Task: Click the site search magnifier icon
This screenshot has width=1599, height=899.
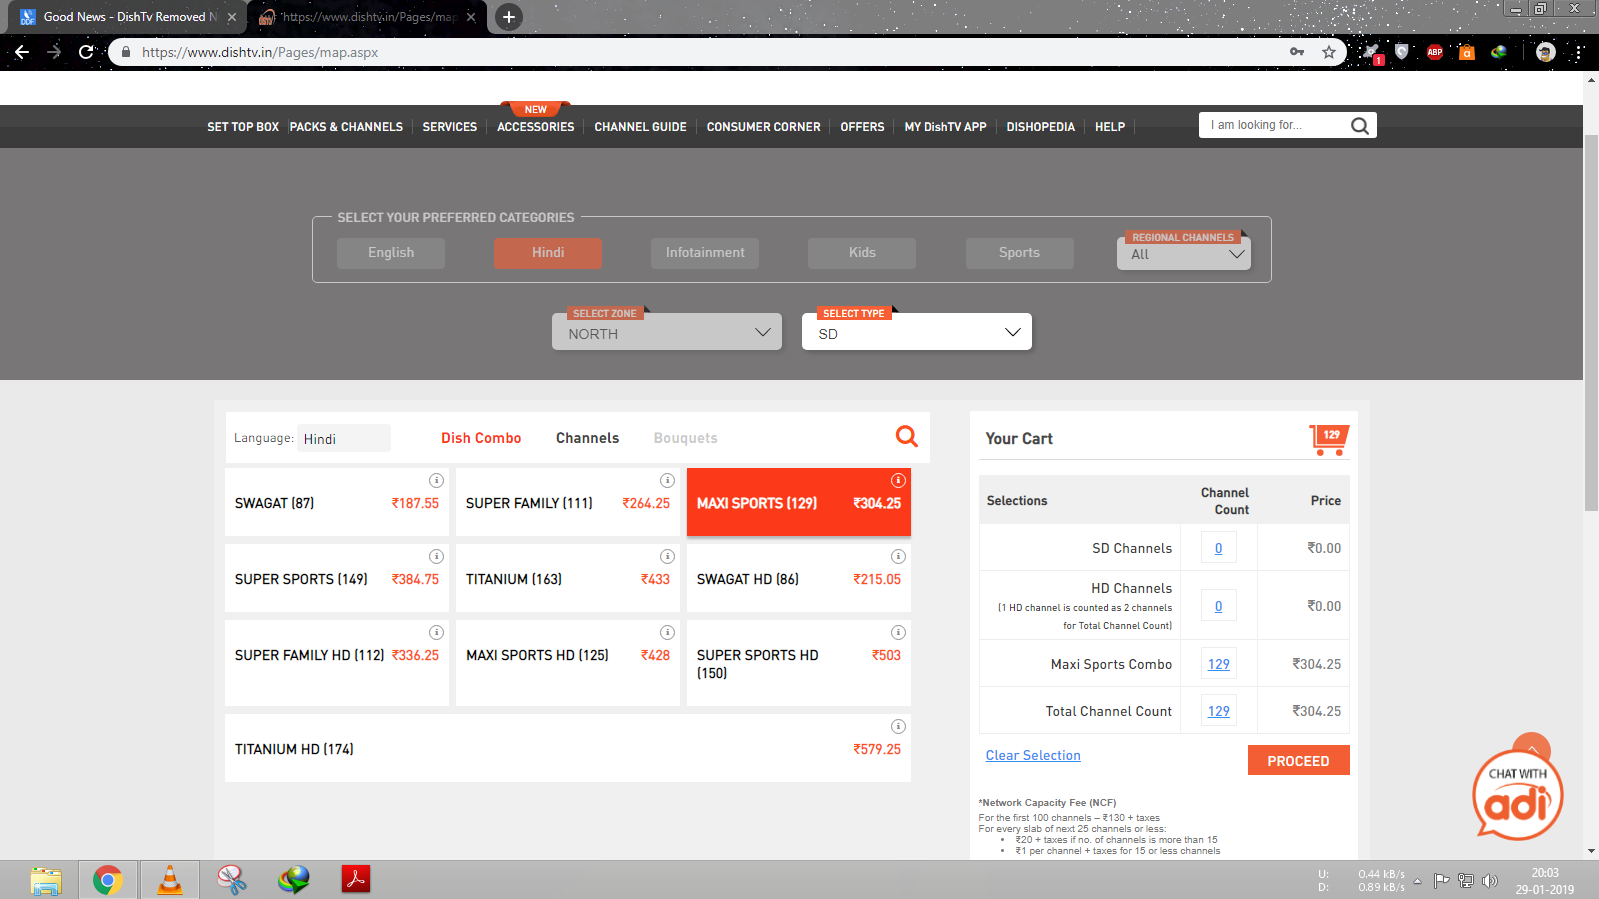Action: pyautogui.click(x=1359, y=126)
